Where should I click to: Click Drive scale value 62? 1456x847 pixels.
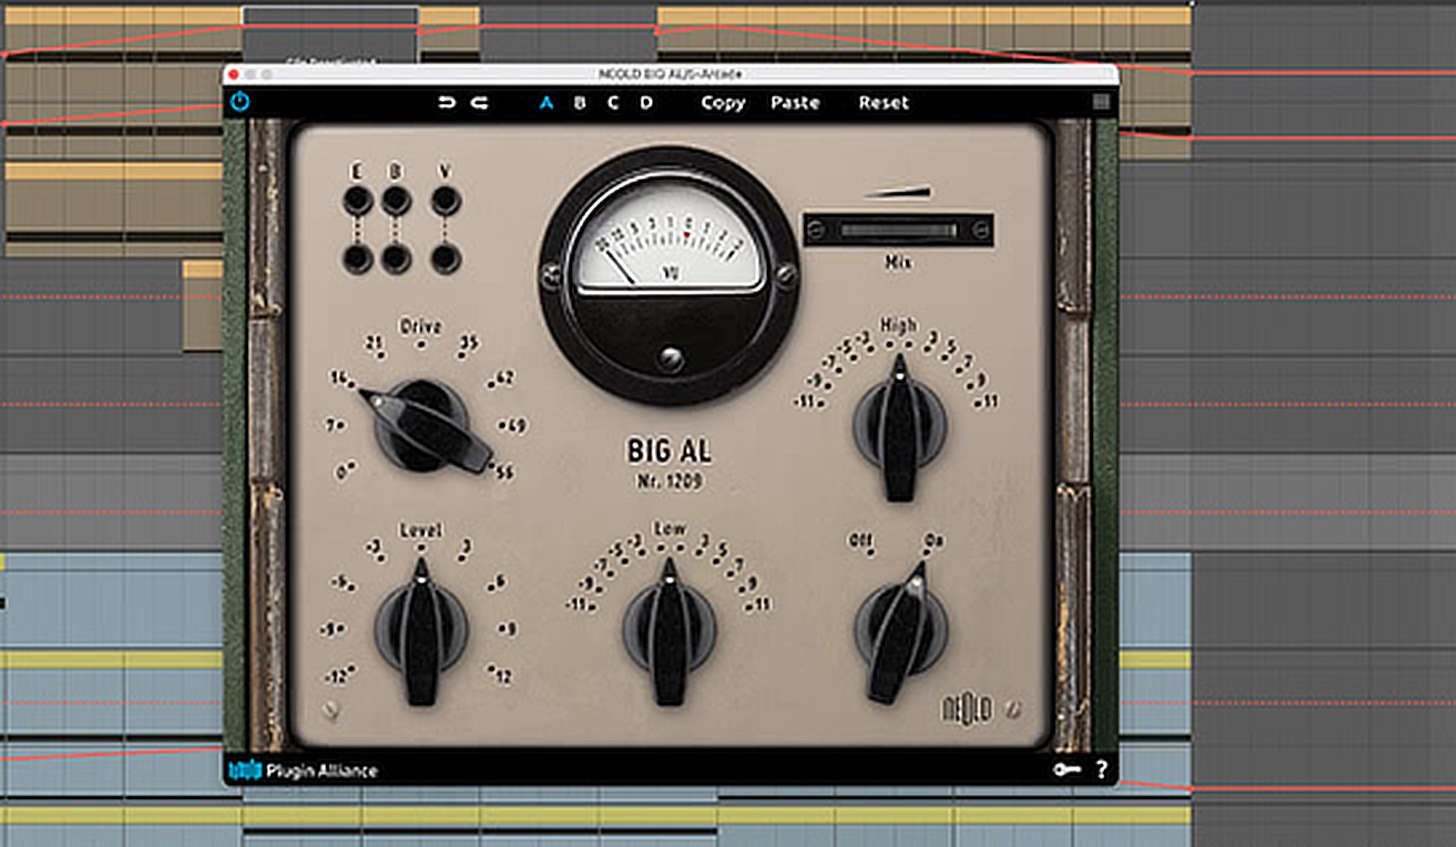click(503, 378)
